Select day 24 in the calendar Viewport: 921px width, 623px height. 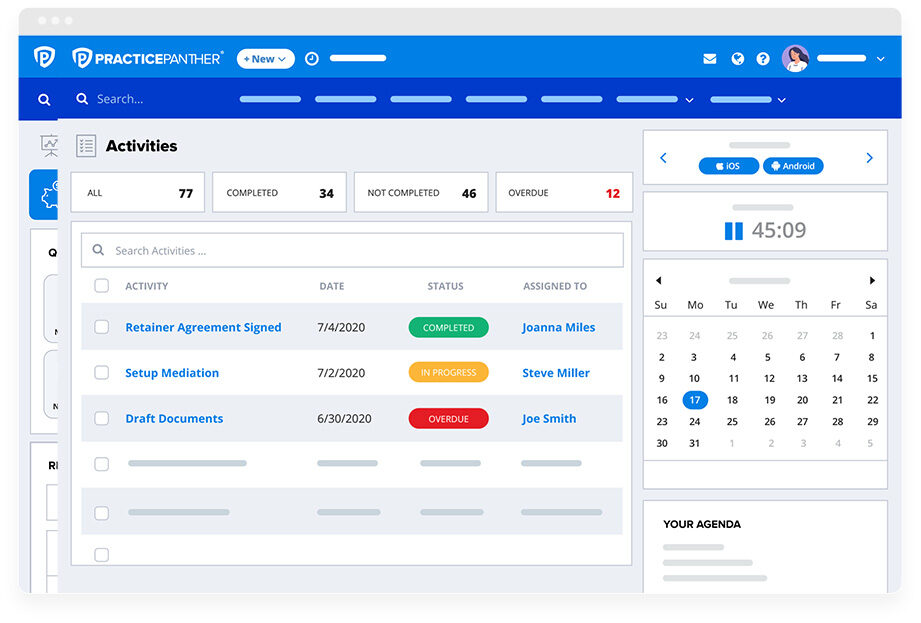click(695, 422)
